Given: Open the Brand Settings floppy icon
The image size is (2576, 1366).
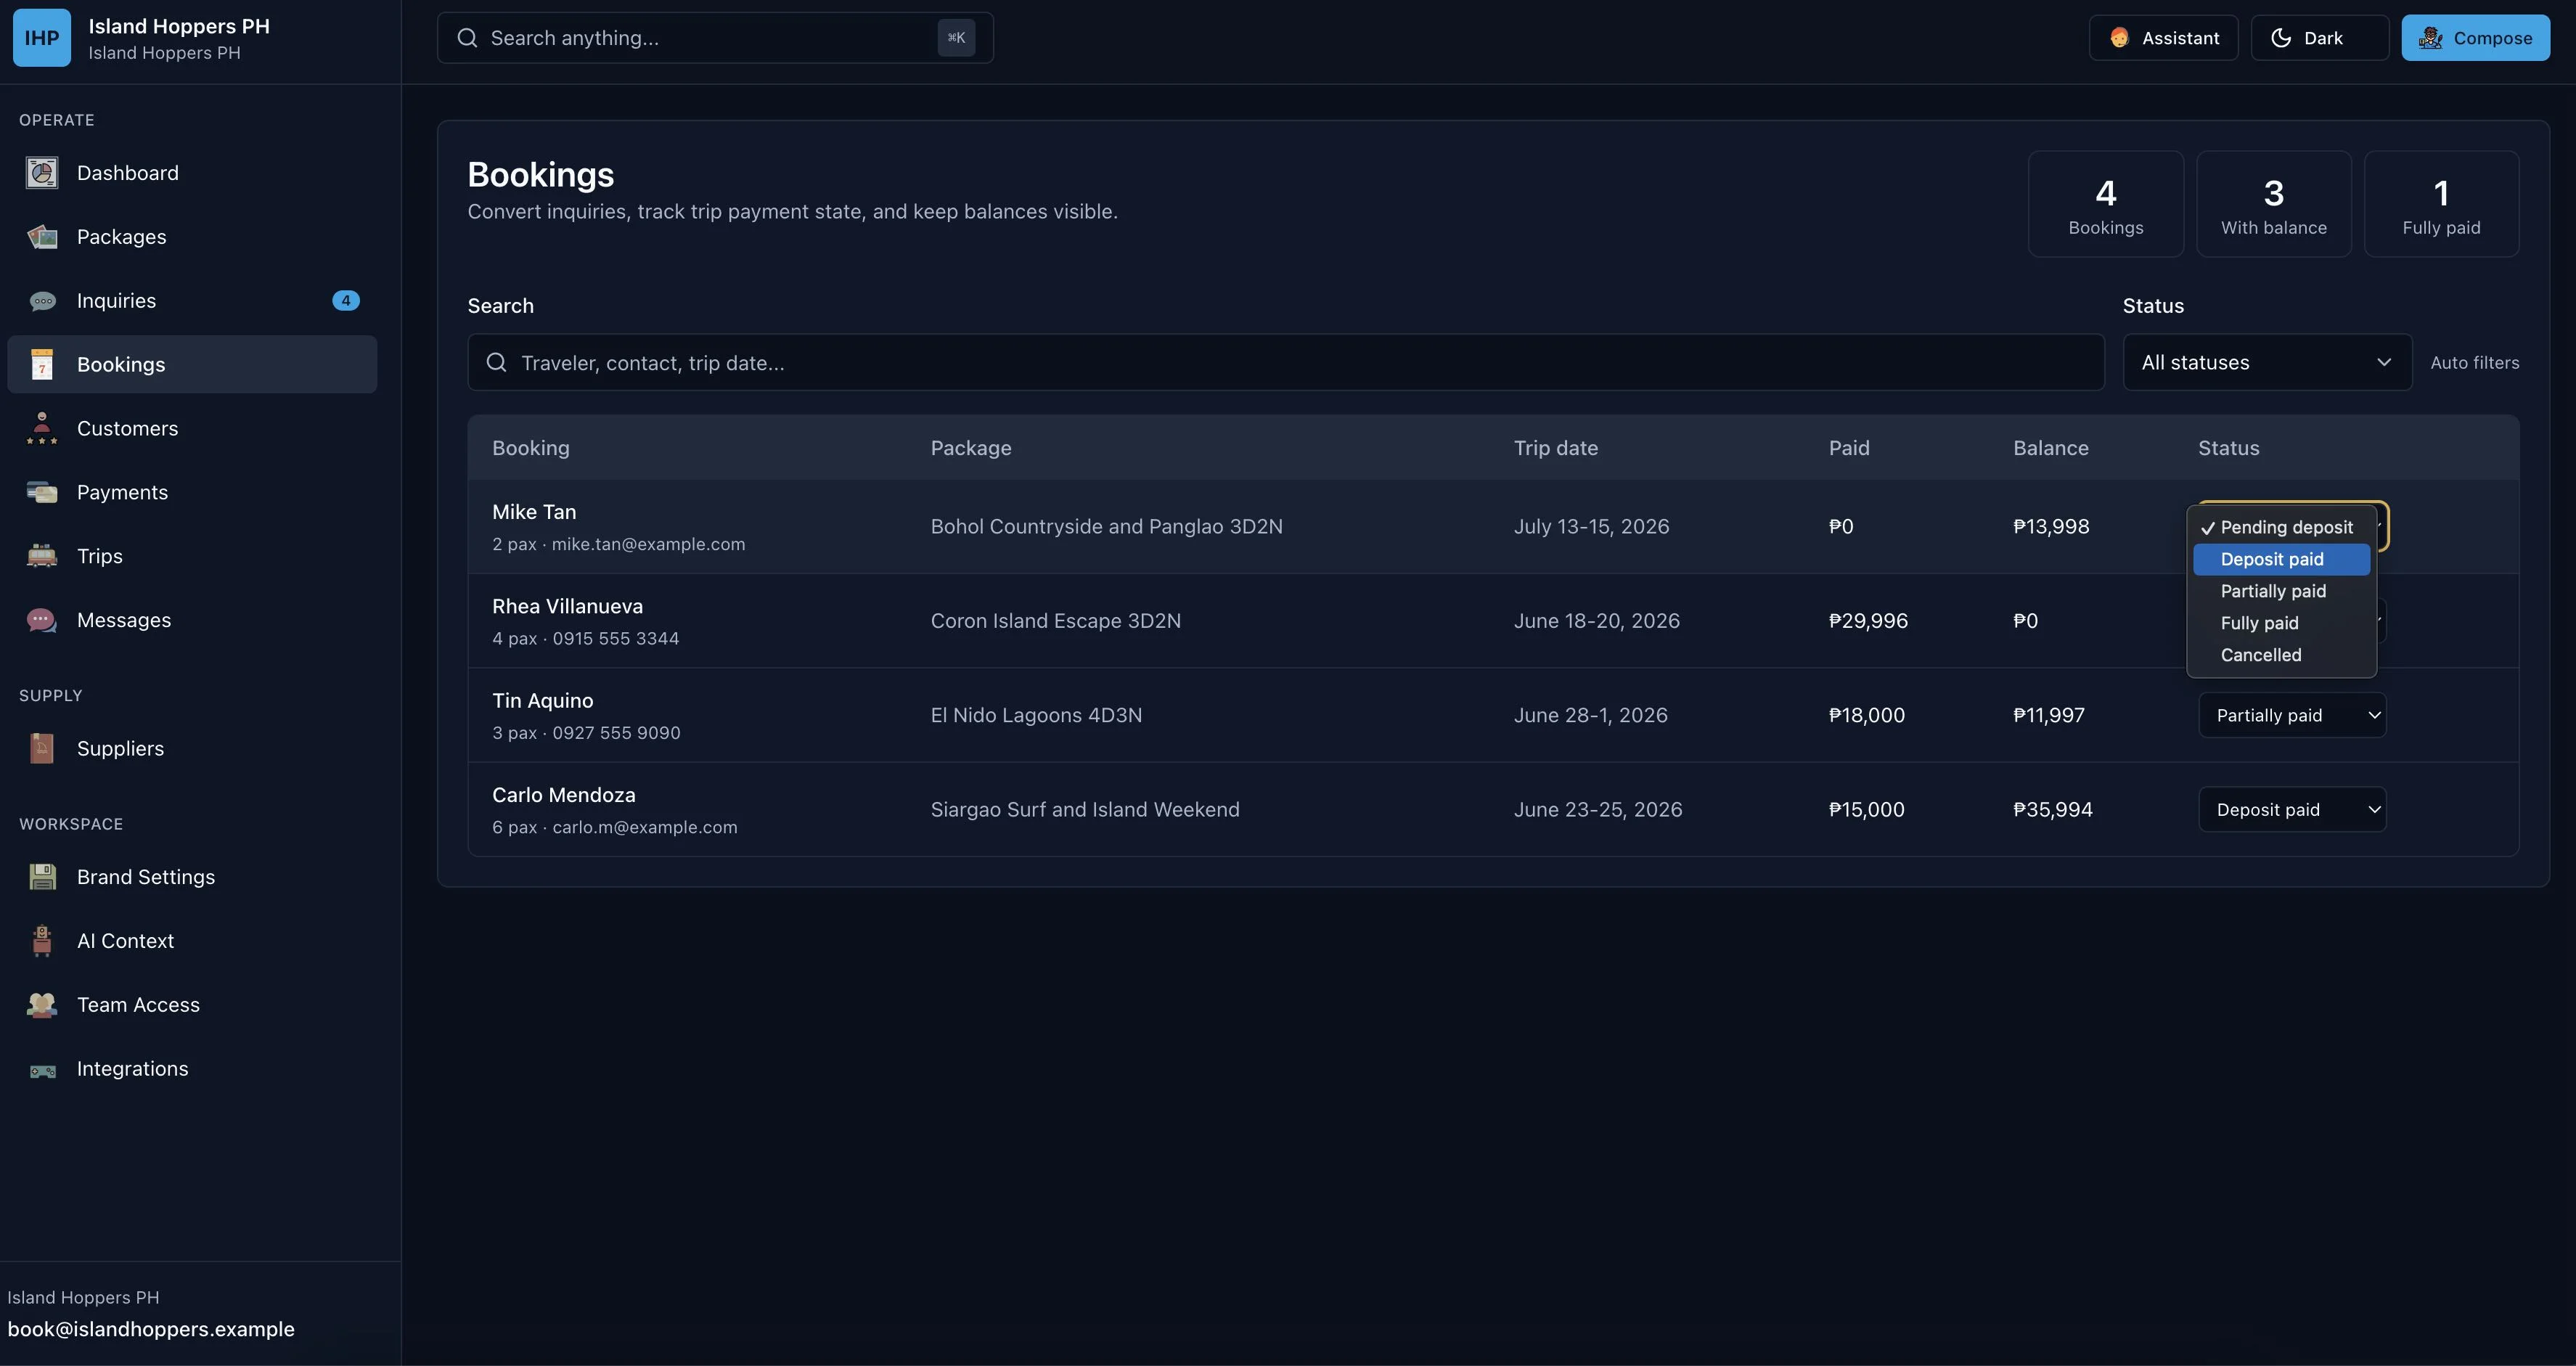Looking at the screenshot, I should (x=42, y=877).
